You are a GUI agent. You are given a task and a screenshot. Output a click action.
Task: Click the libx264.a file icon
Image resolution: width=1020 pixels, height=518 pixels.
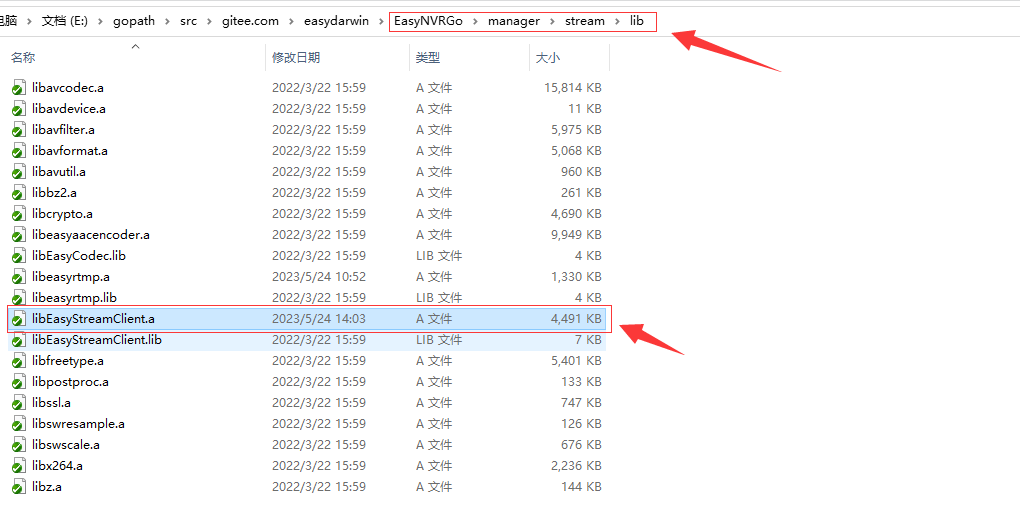(x=19, y=466)
